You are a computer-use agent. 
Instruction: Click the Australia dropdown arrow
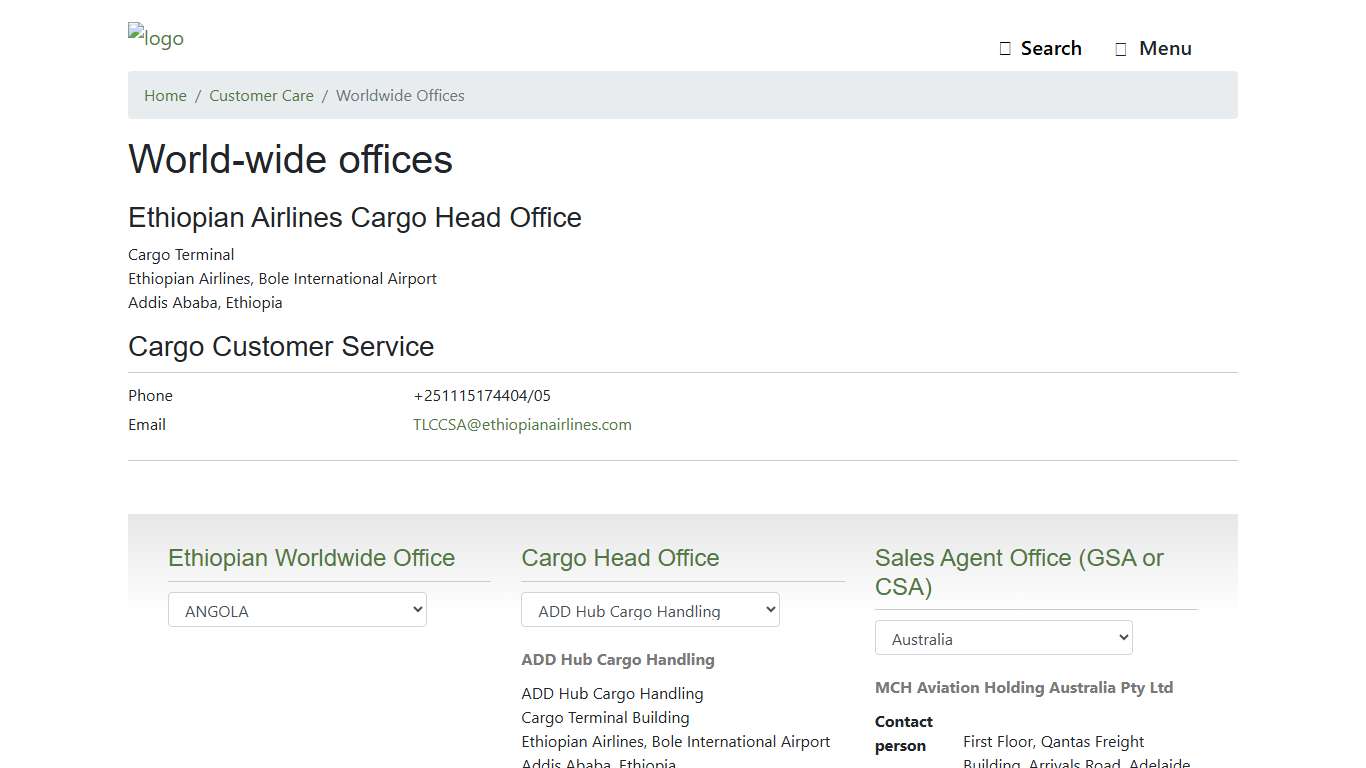[1118, 637]
